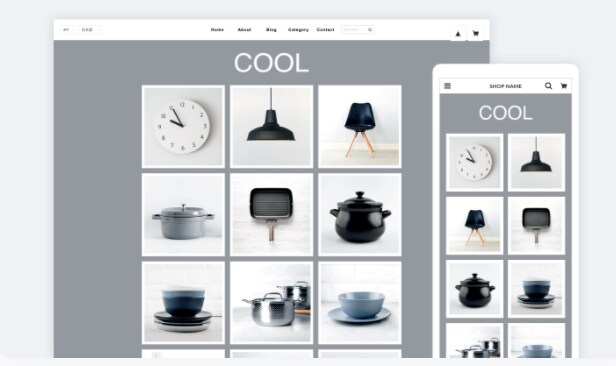The image size is (616, 366).
Task: Open the About menu item
Action: click(x=244, y=30)
